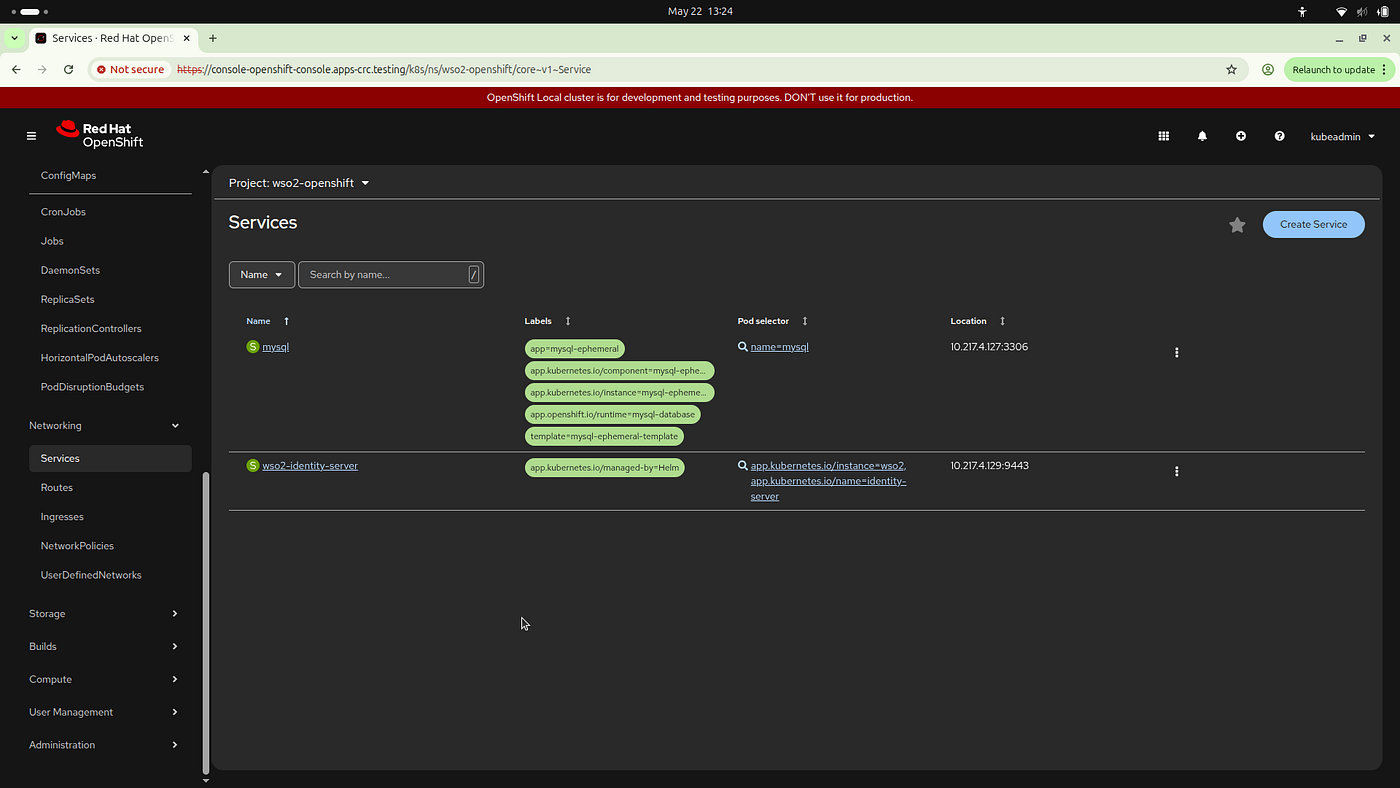Image resolution: width=1400 pixels, height=788 pixels.
Task: Go to DaemonSets in sidebar
Action: click(x=70, y=270)
